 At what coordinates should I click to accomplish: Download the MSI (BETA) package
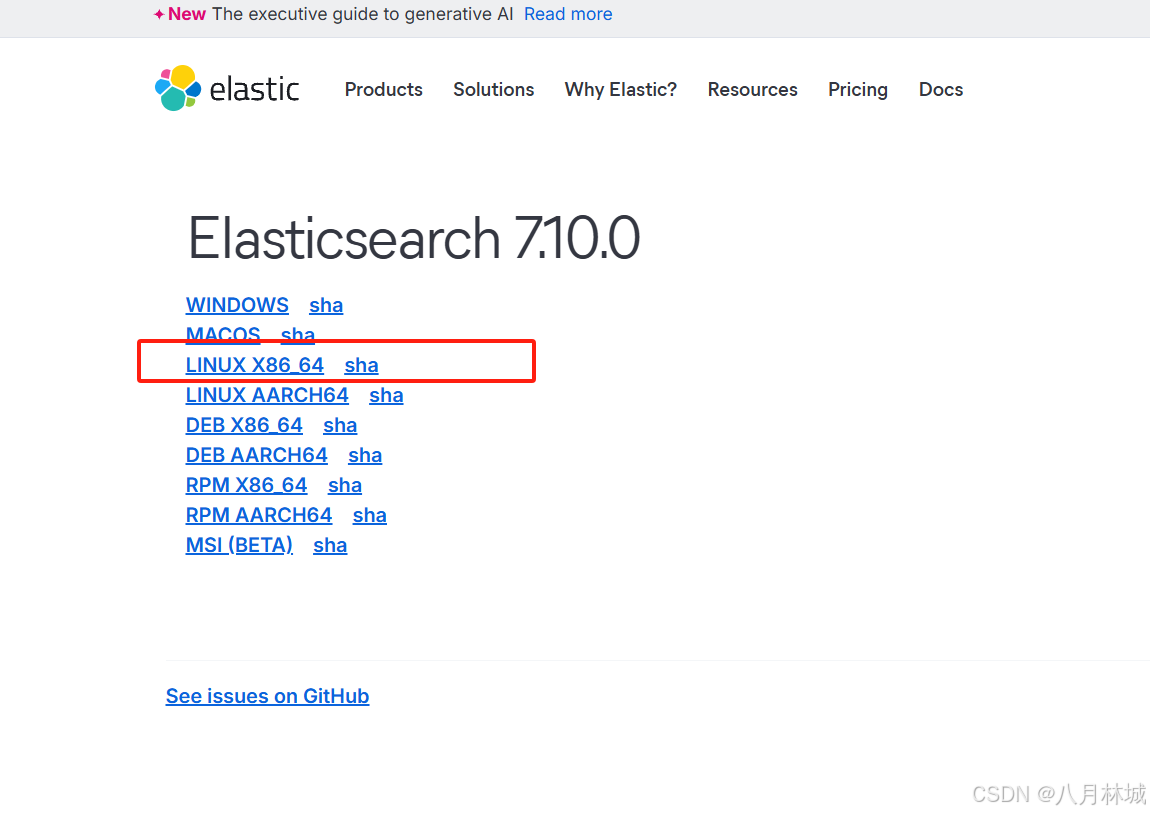[239, 546]
